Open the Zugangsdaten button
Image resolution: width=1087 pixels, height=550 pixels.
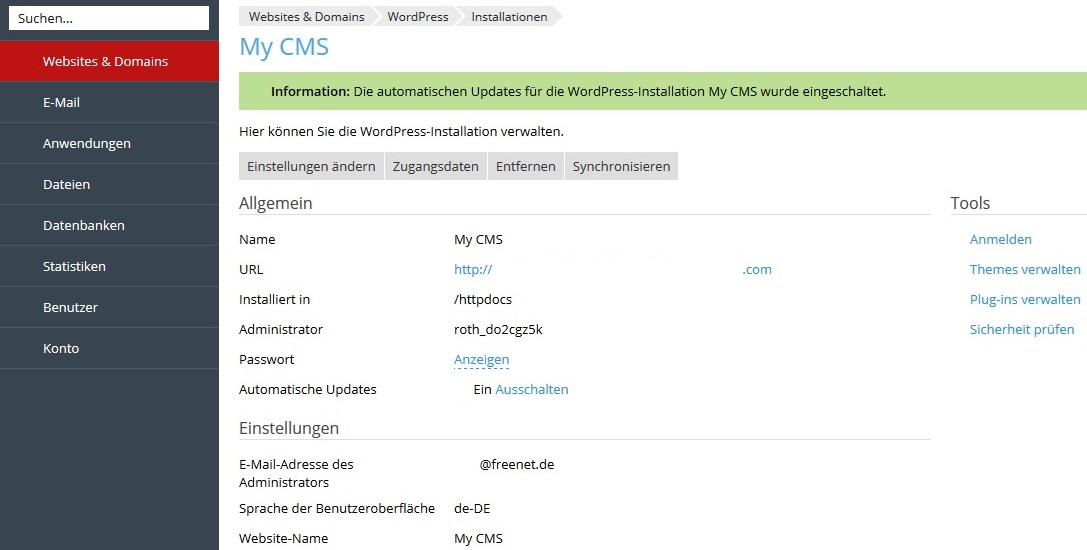coord(435,166)
